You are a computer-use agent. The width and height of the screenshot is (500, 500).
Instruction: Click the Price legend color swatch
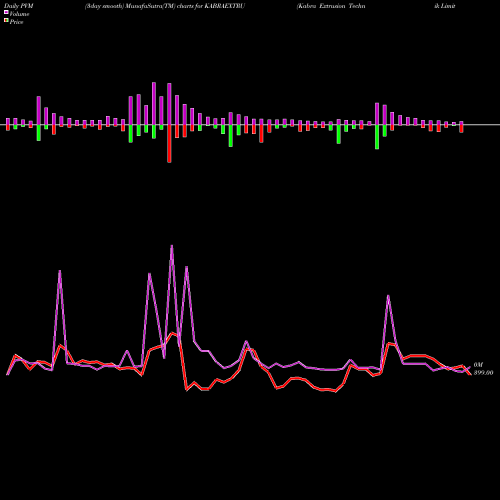tap(6, 21)
